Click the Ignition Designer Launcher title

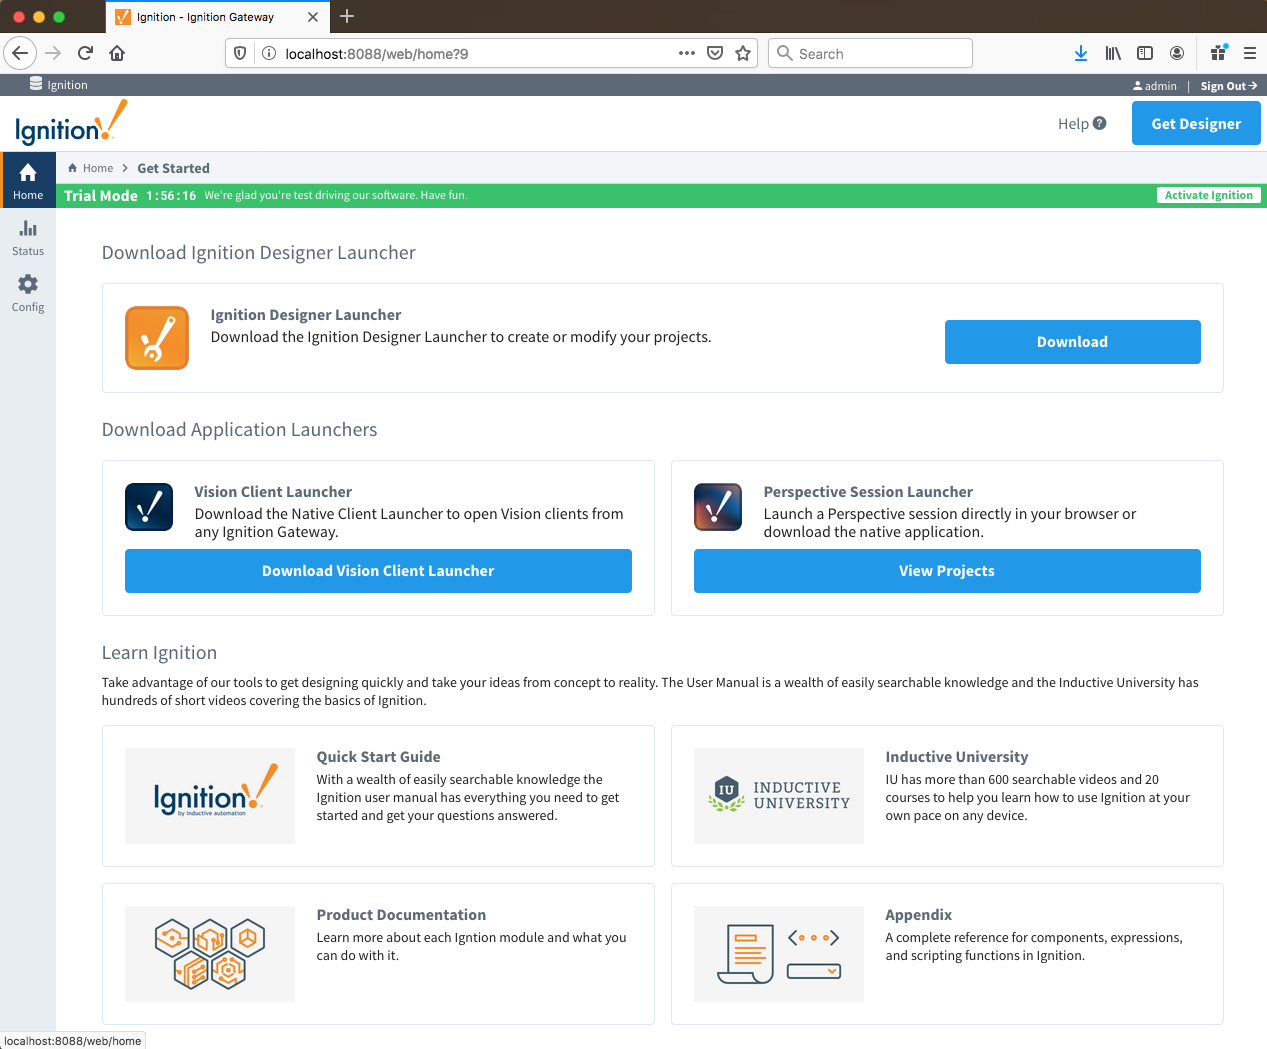pyautogui.click(x=306, y=315)
